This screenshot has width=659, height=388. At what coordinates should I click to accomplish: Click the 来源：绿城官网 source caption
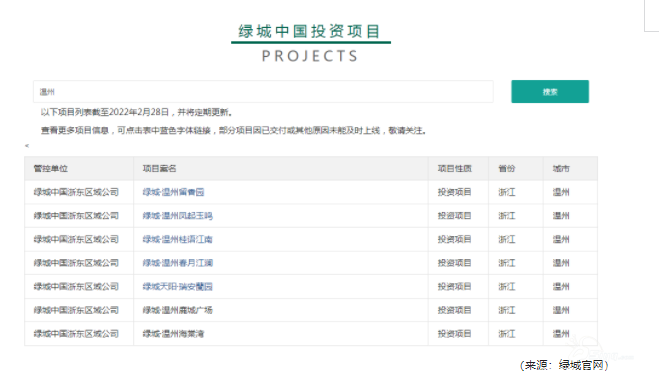(x=564, y=365)
